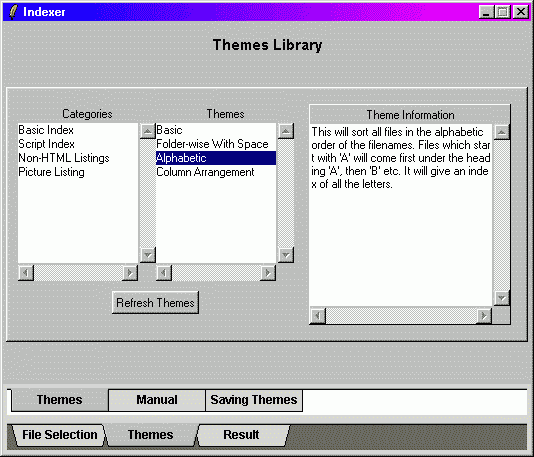This screenshot has width=534, height=457.
Task: Go to the File Selection tab
Action: tap(60, 435)
